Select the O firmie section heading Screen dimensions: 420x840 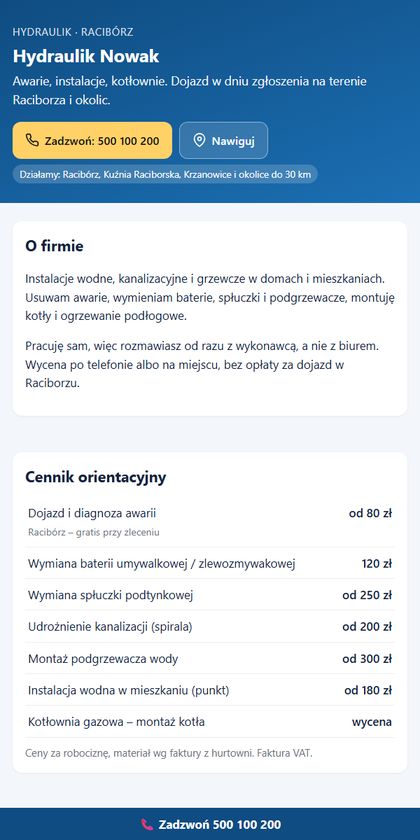pos(54,246)
